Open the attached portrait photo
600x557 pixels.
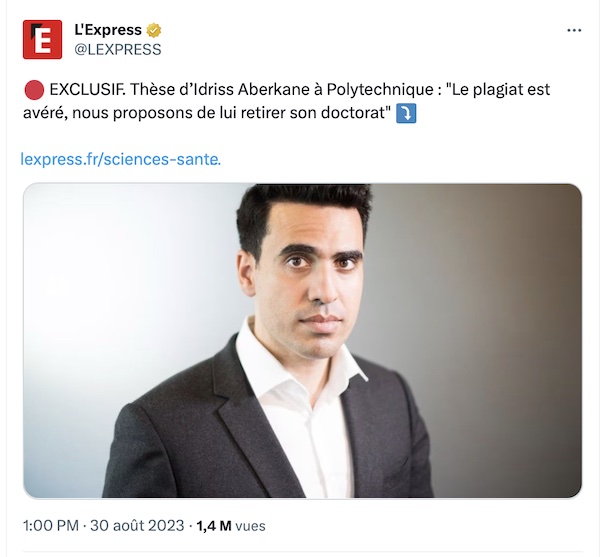coord(302,341)
